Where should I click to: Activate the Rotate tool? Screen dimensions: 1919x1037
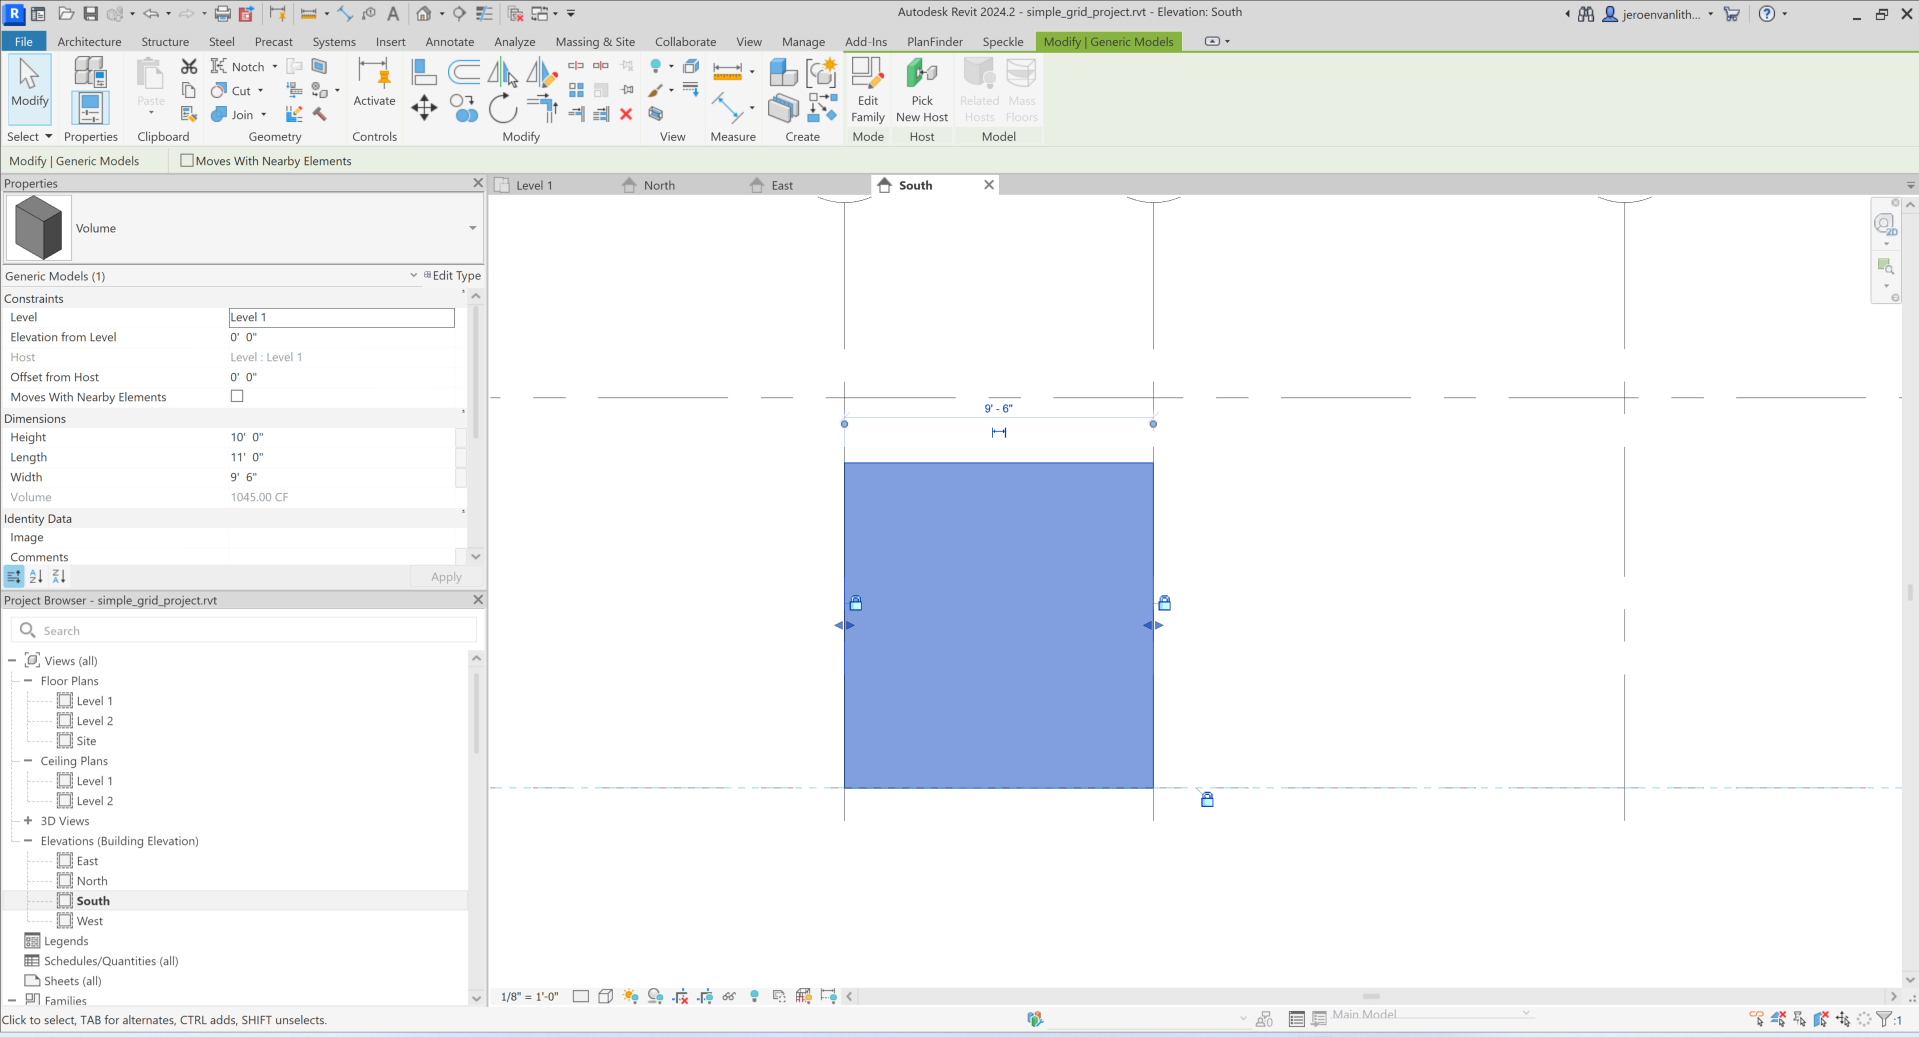(x=503, y=108)
